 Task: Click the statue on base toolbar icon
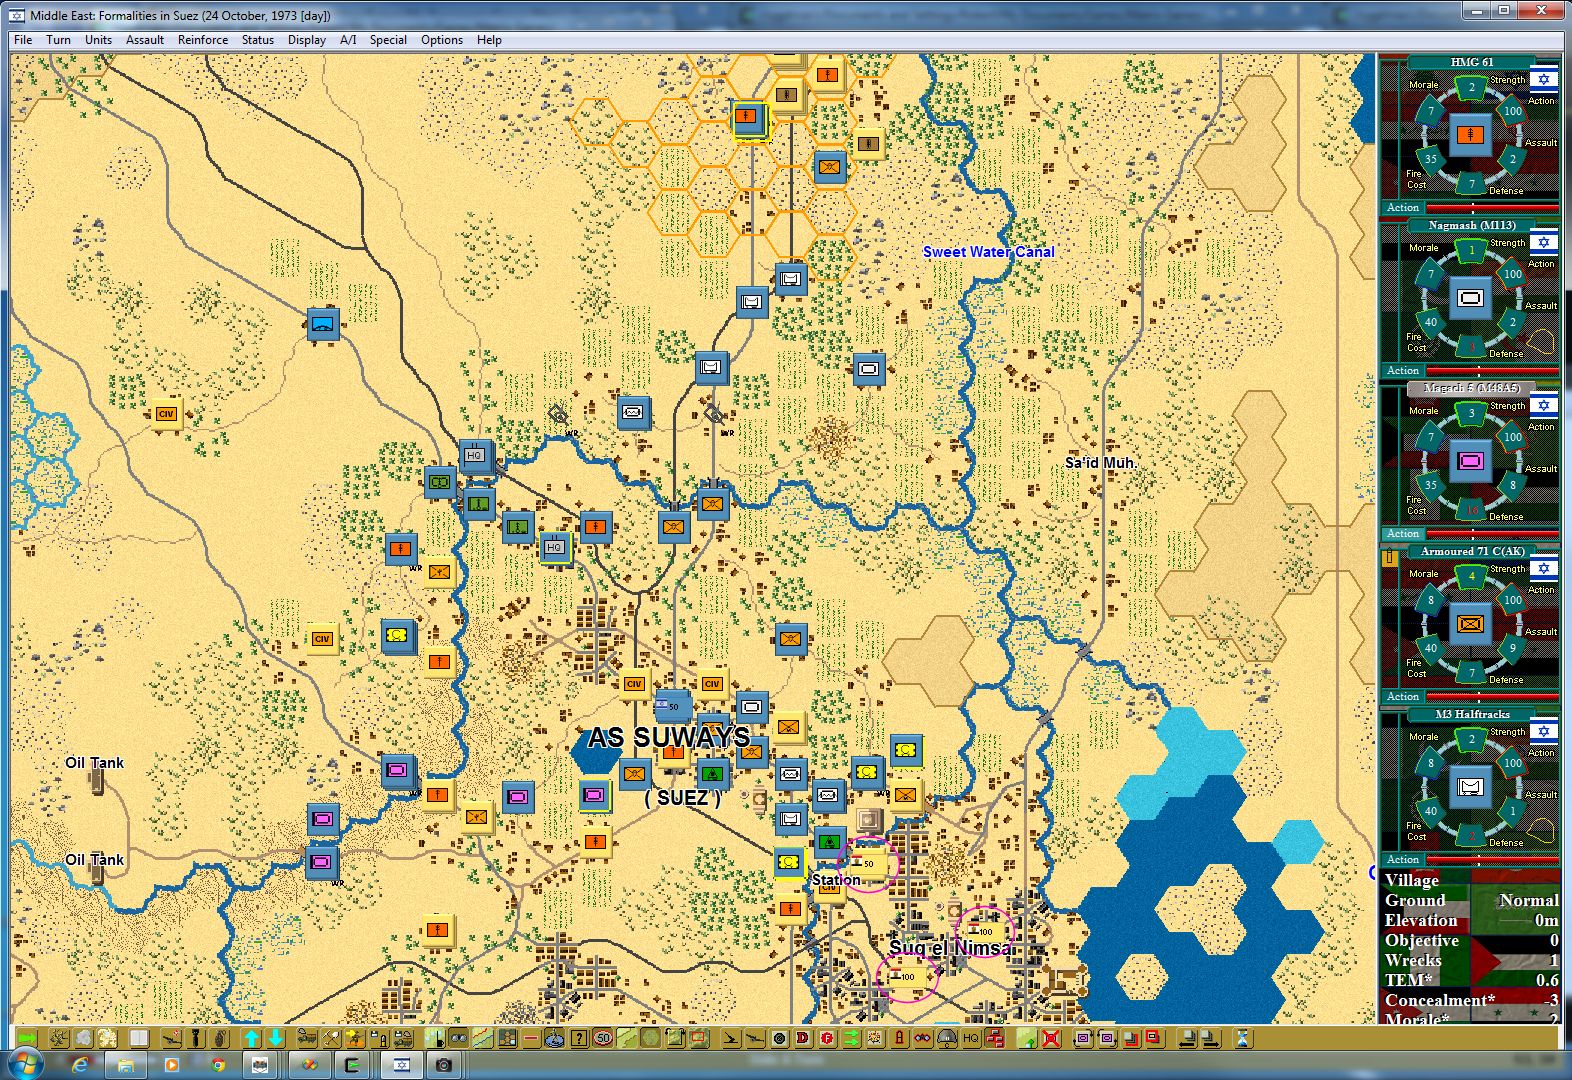point(554,1038)
